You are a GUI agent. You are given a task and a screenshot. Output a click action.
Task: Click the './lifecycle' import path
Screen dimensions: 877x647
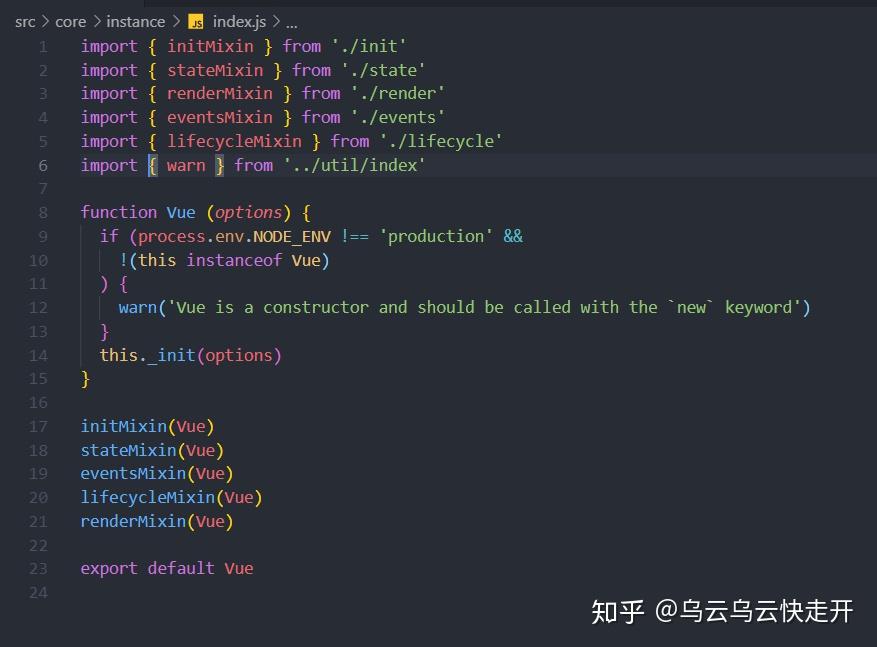pyautogui.click(x=441, y=141)
